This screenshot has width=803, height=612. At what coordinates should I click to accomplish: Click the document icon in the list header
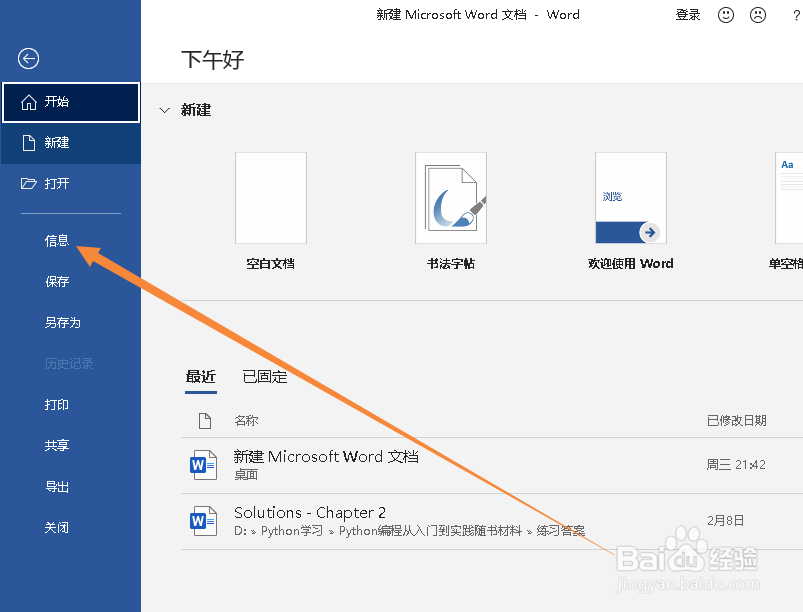[x=205, y=420]
